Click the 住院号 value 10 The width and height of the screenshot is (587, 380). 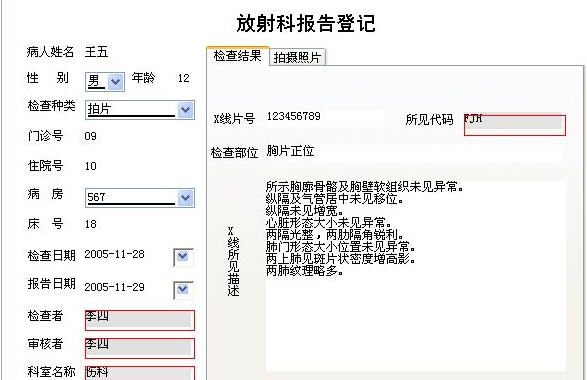pyautogui.click(x=91, y=166)
